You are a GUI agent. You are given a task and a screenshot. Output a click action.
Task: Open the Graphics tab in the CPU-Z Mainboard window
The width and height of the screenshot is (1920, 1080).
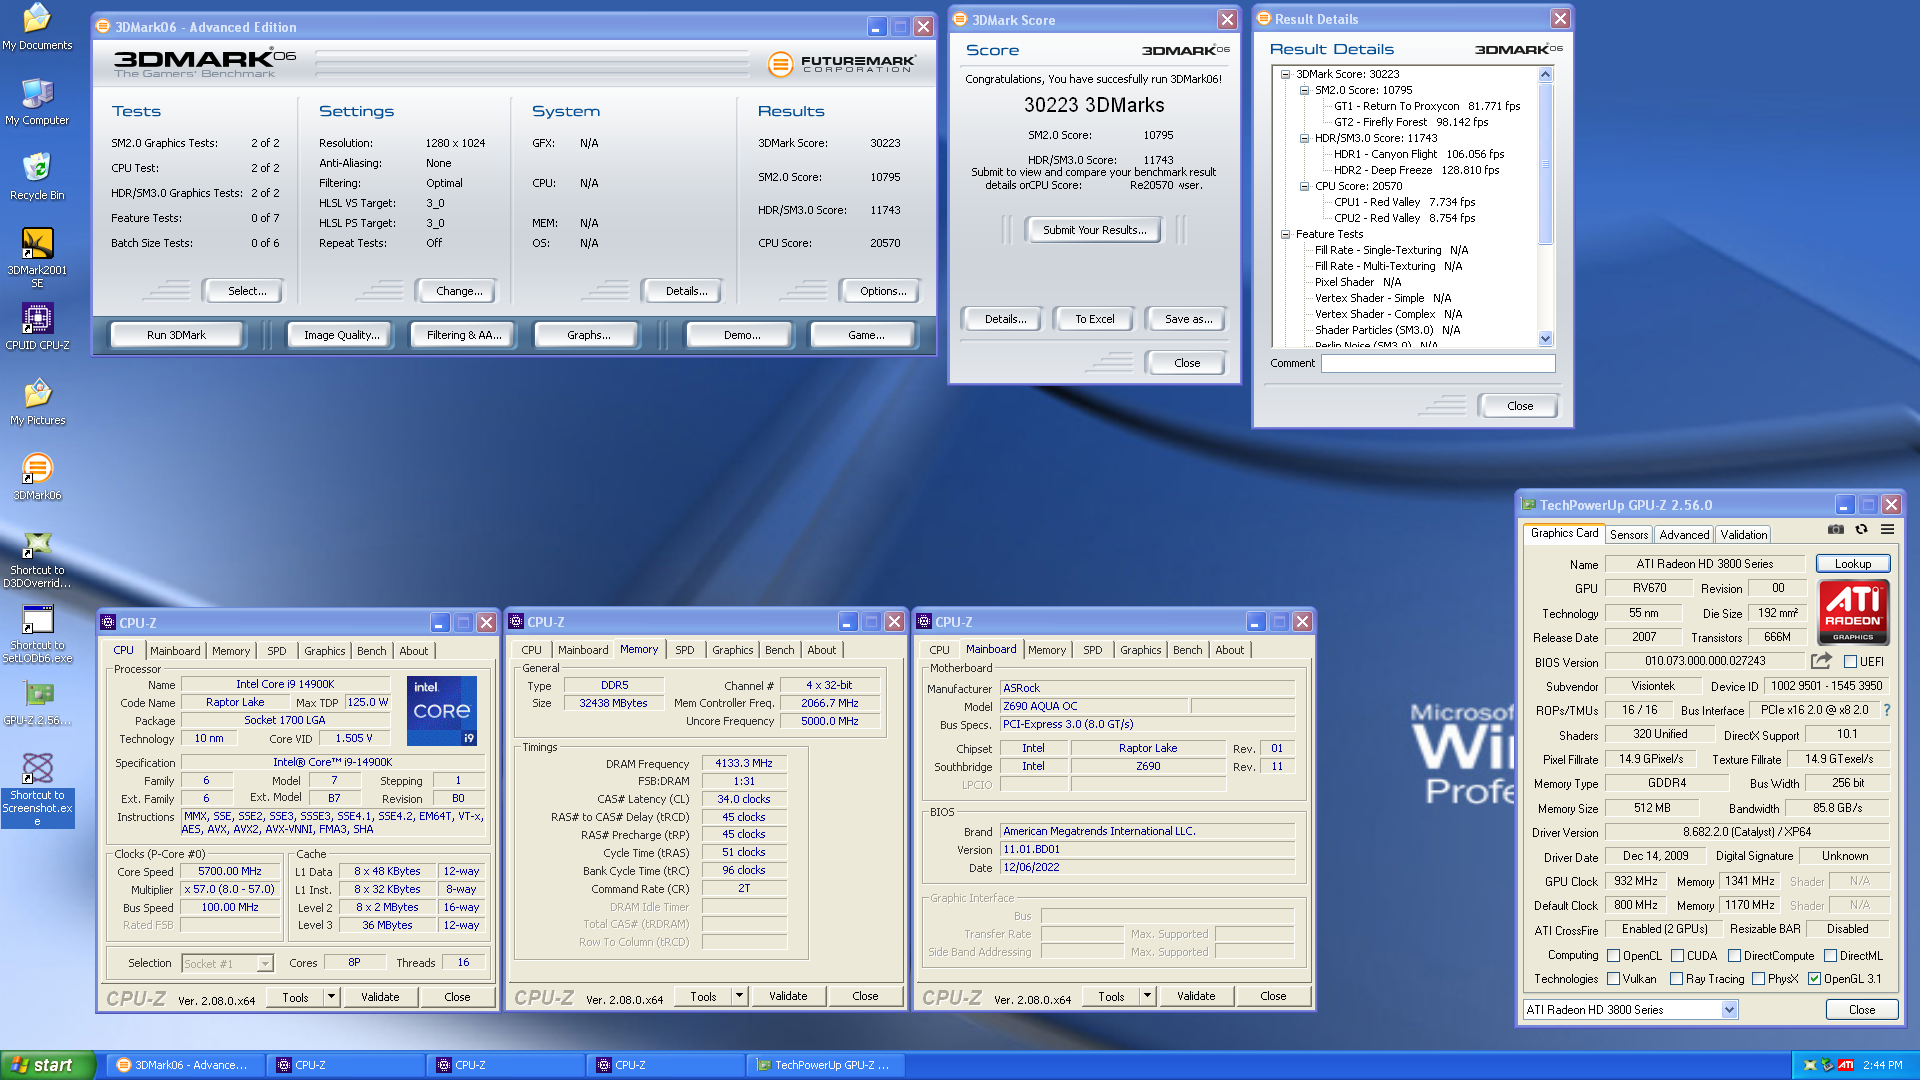1140,650
